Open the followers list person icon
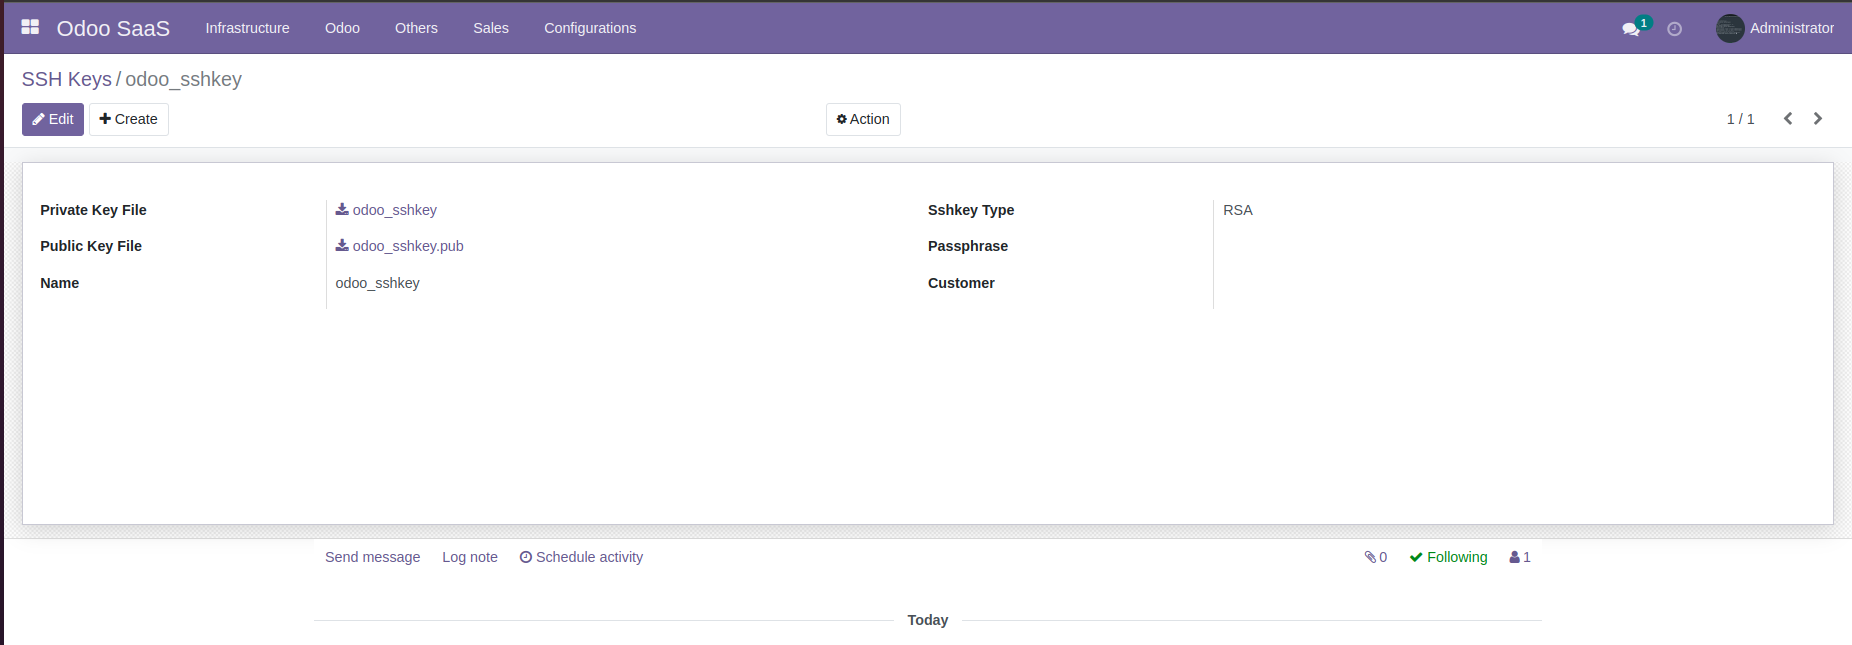Image resolution: width=1852 pixels, height=645 pixels. point(1520,557)
